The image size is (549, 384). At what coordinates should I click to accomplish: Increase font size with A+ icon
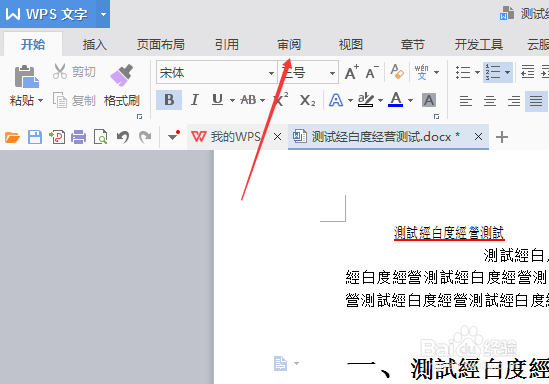pos(352,72)
